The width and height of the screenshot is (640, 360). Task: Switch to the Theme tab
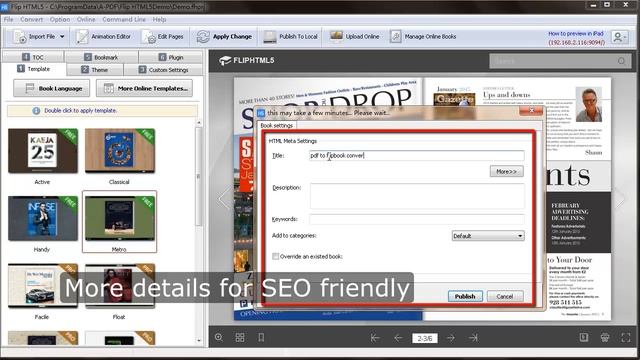click(95, 70)
